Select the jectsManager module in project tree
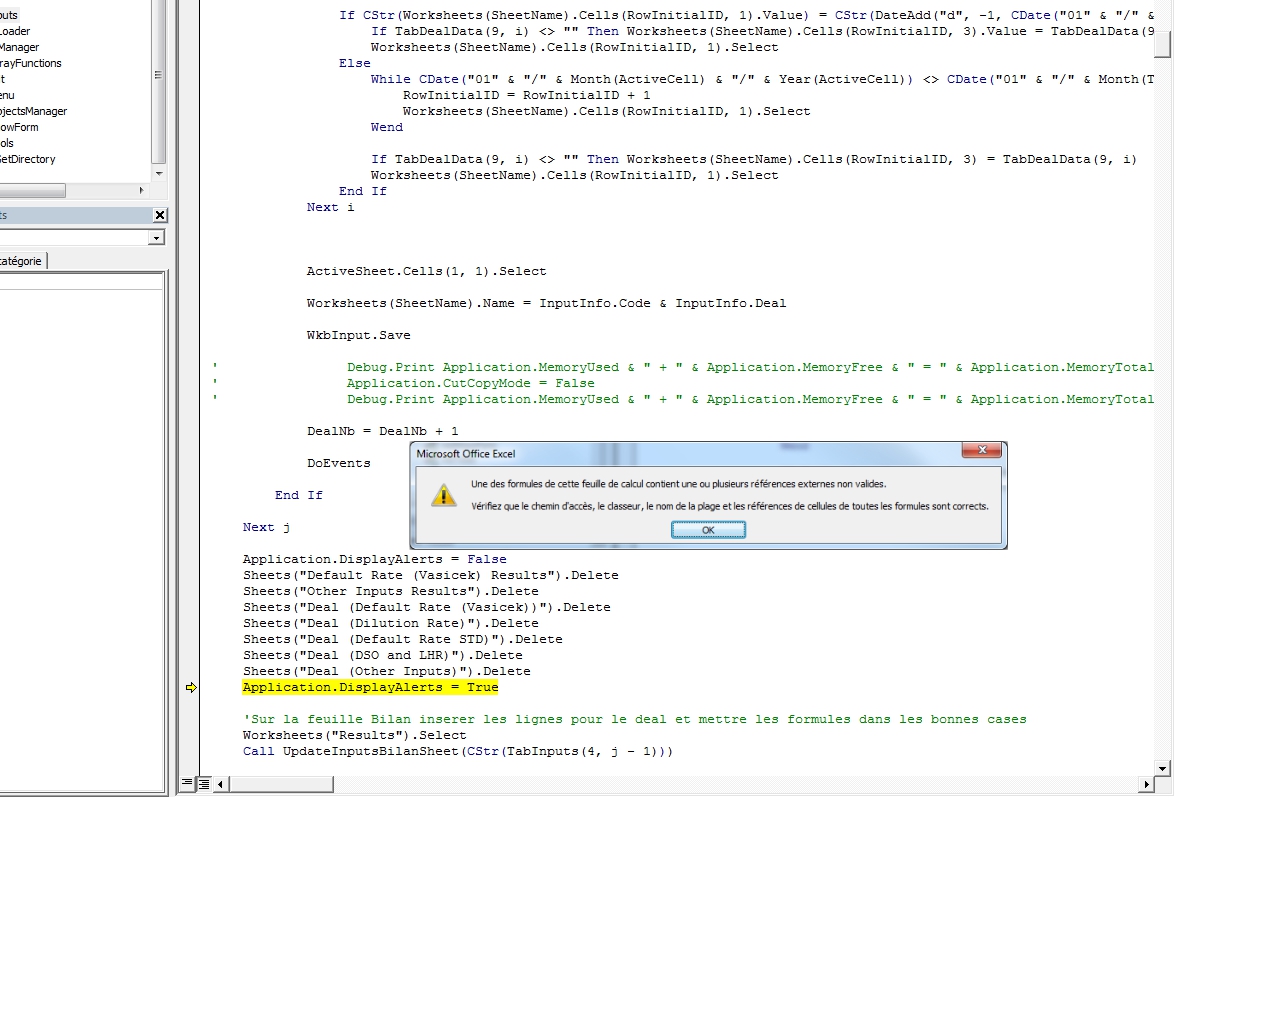 tap(34, 111)
